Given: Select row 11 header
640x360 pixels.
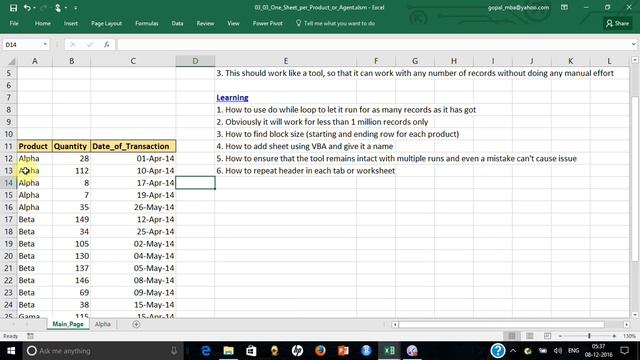Looking at the screenshot, I should click(x=9, y=146).
